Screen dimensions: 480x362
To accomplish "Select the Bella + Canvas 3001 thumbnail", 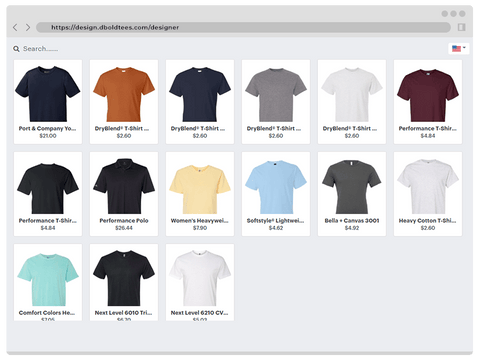I will click(352, 187).
